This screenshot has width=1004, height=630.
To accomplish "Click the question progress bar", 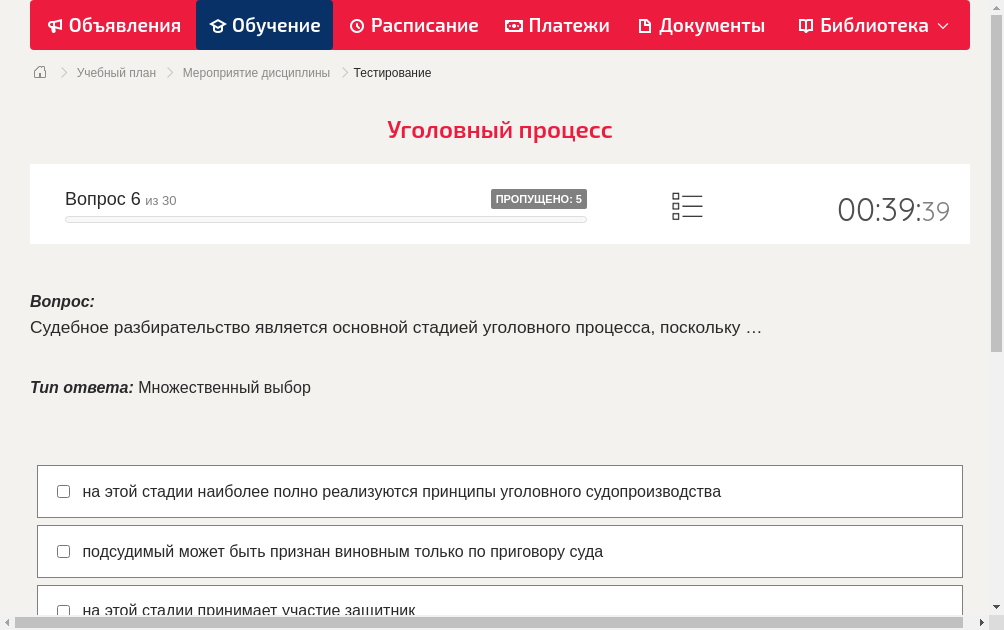I will [325, 219].
